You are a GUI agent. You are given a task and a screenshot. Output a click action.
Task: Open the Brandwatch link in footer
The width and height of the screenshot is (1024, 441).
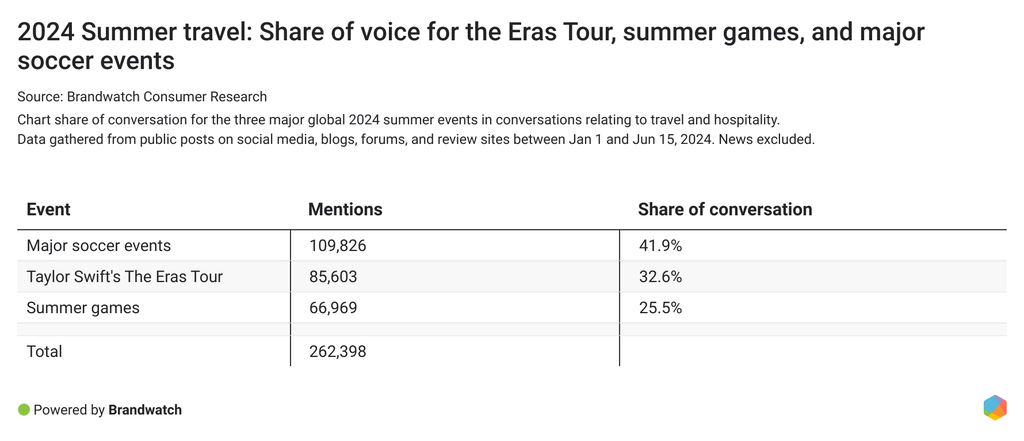coord(145,410)
